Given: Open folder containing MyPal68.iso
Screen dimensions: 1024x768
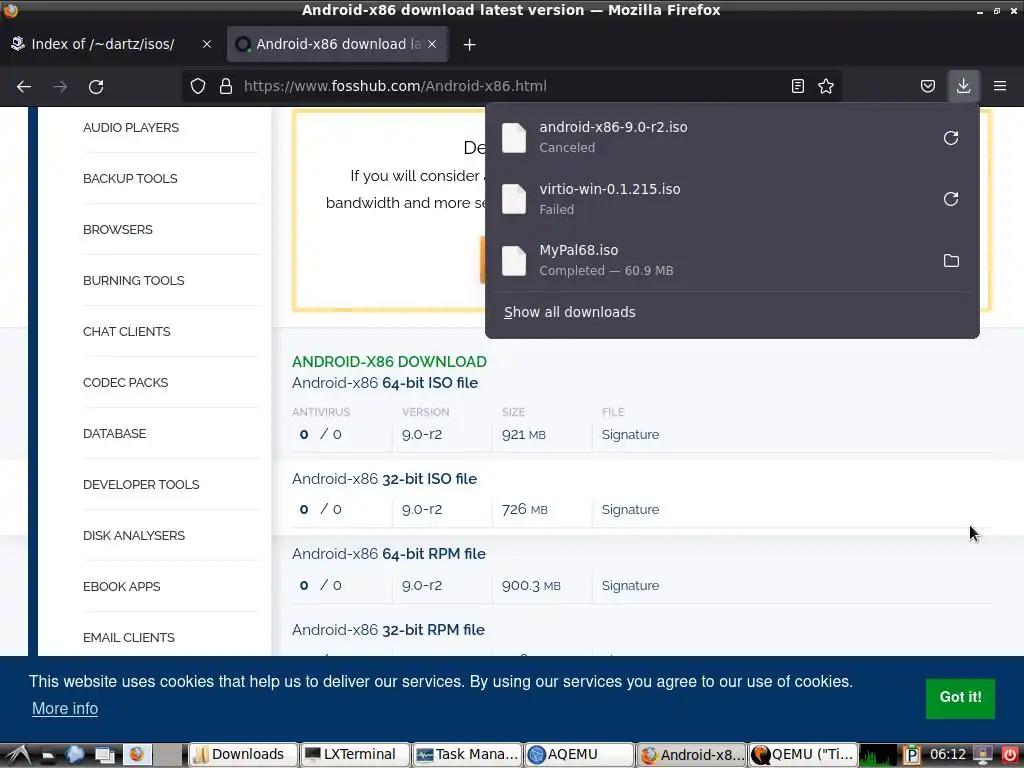Looking at the screenshot, I should click(x=951, y=261).
